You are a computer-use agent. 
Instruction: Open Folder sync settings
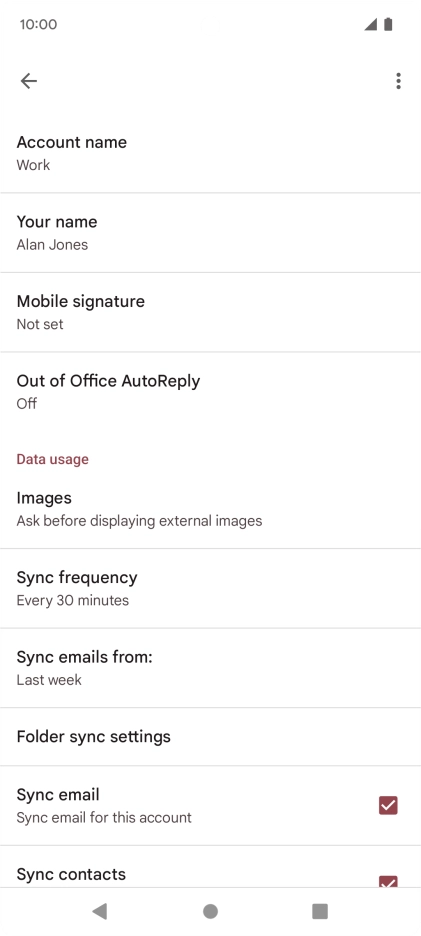pyautogui.click(x=210, y=737)
